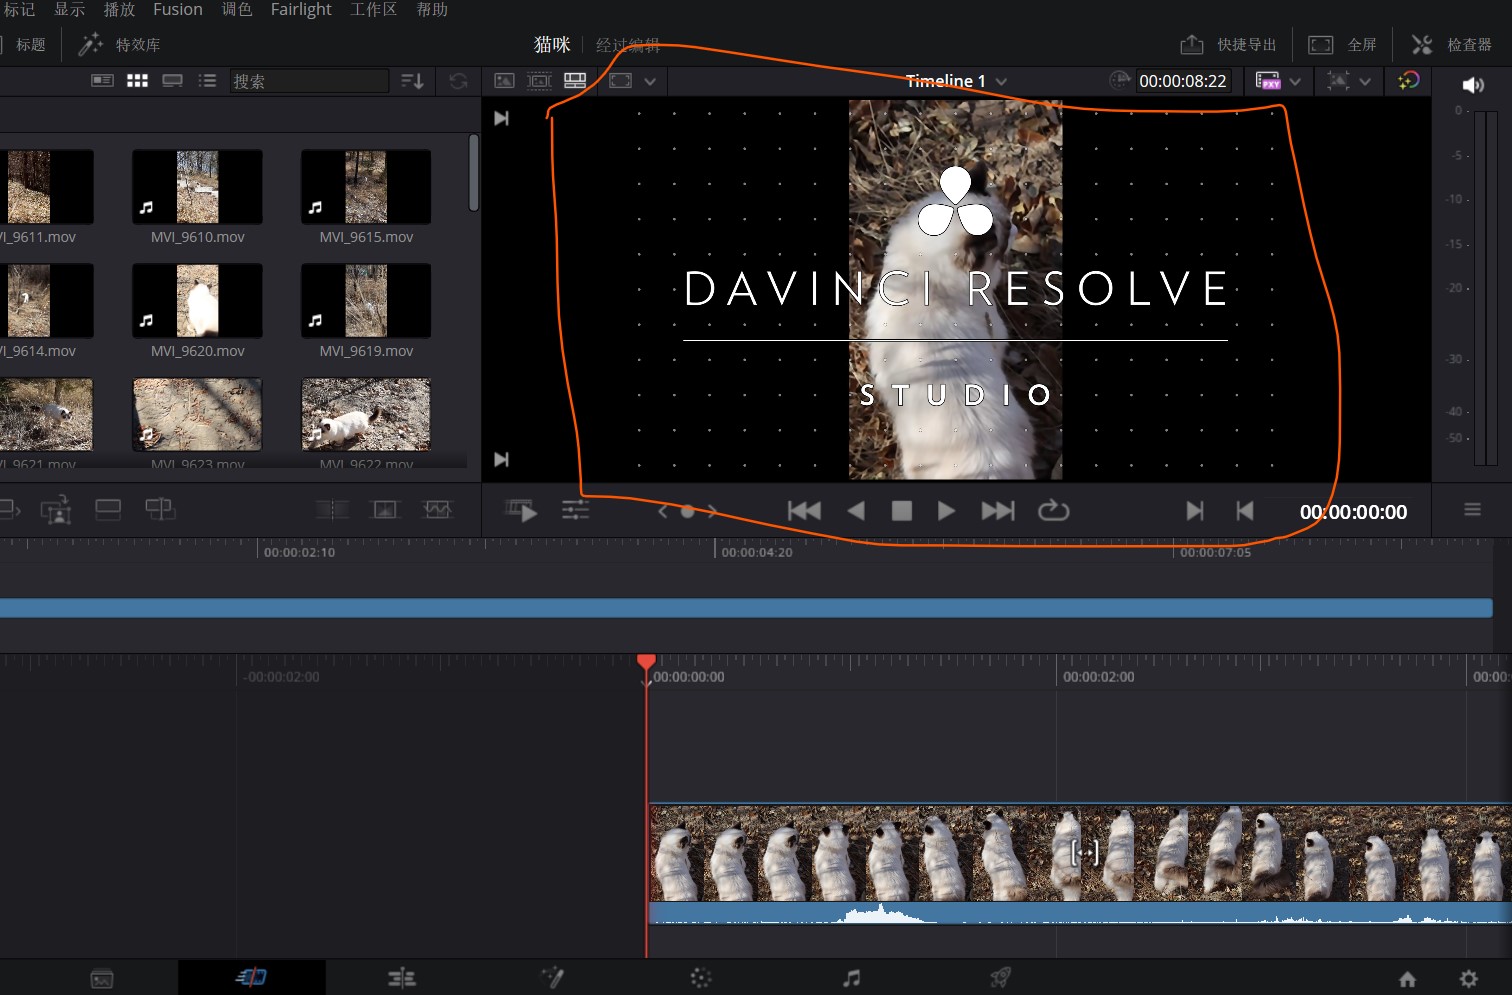
Task: Open the Fusion page wand icon
Action: [x=552, y=977]
